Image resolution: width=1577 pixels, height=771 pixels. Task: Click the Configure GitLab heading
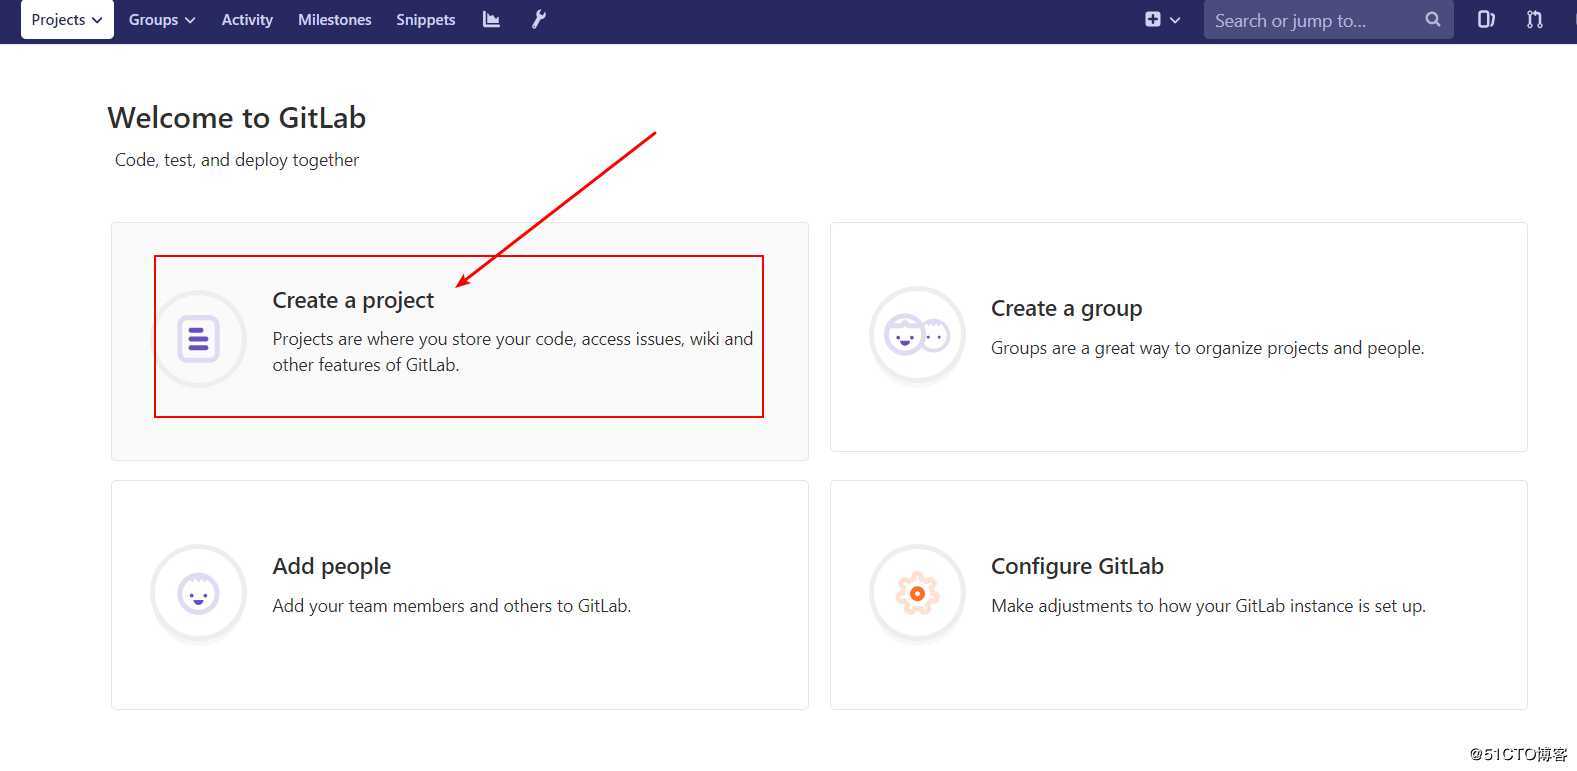point(1077,567)
